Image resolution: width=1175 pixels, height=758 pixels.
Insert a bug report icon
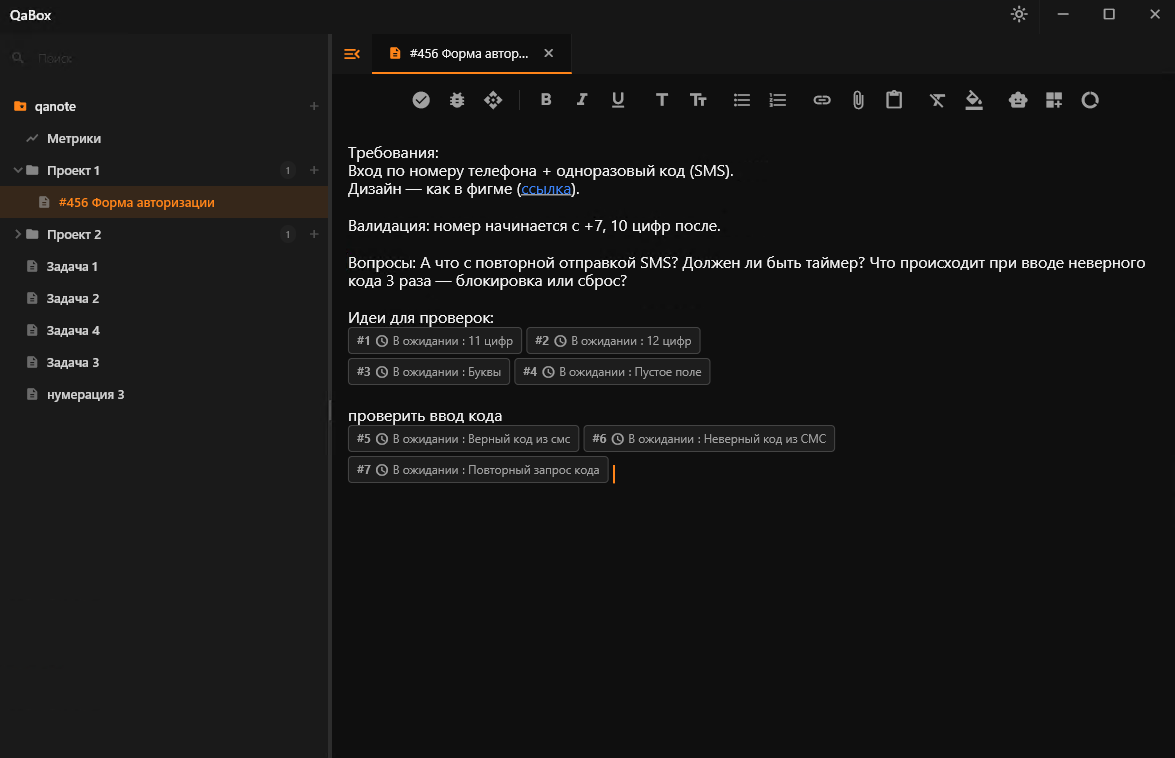tap(457, 100)
